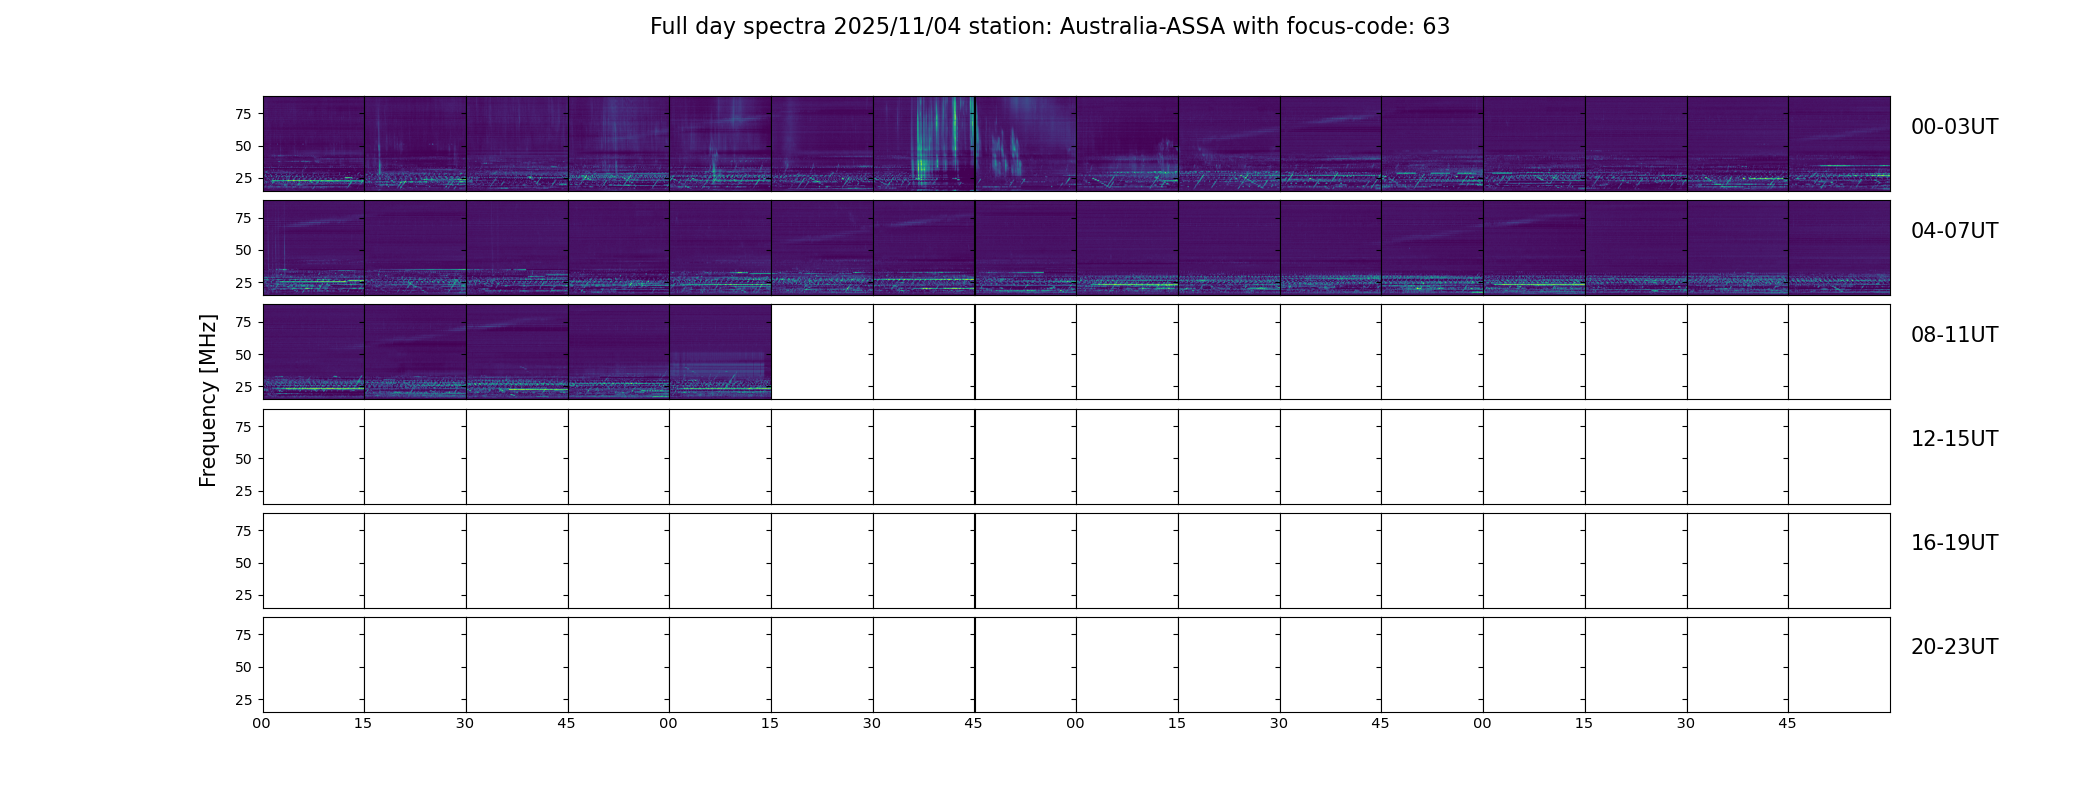The width and height of the screenshot is (2100, 800).
Task: Click the 75 tick label on the 00-03UT row
Action: 243,114
